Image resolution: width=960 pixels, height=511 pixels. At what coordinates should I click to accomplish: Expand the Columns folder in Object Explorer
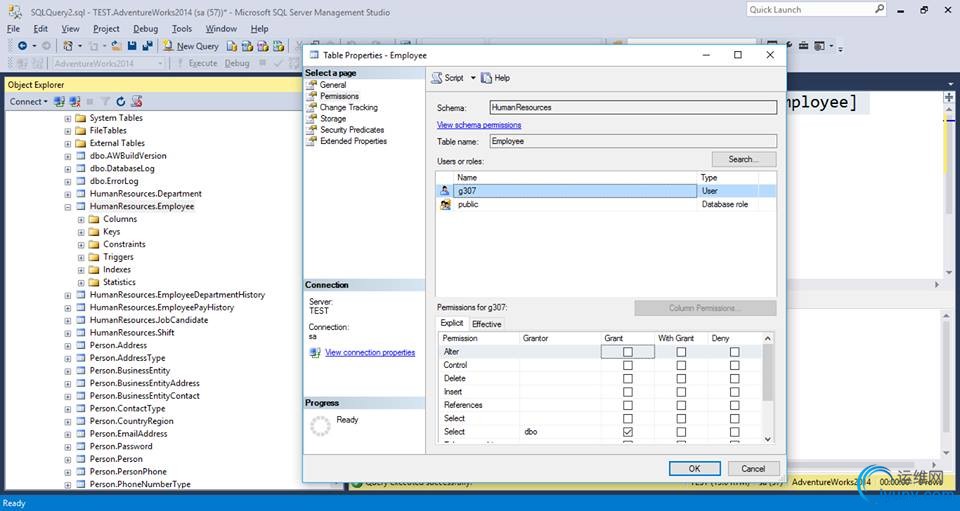pyautogui.click(x=82, y=219)
